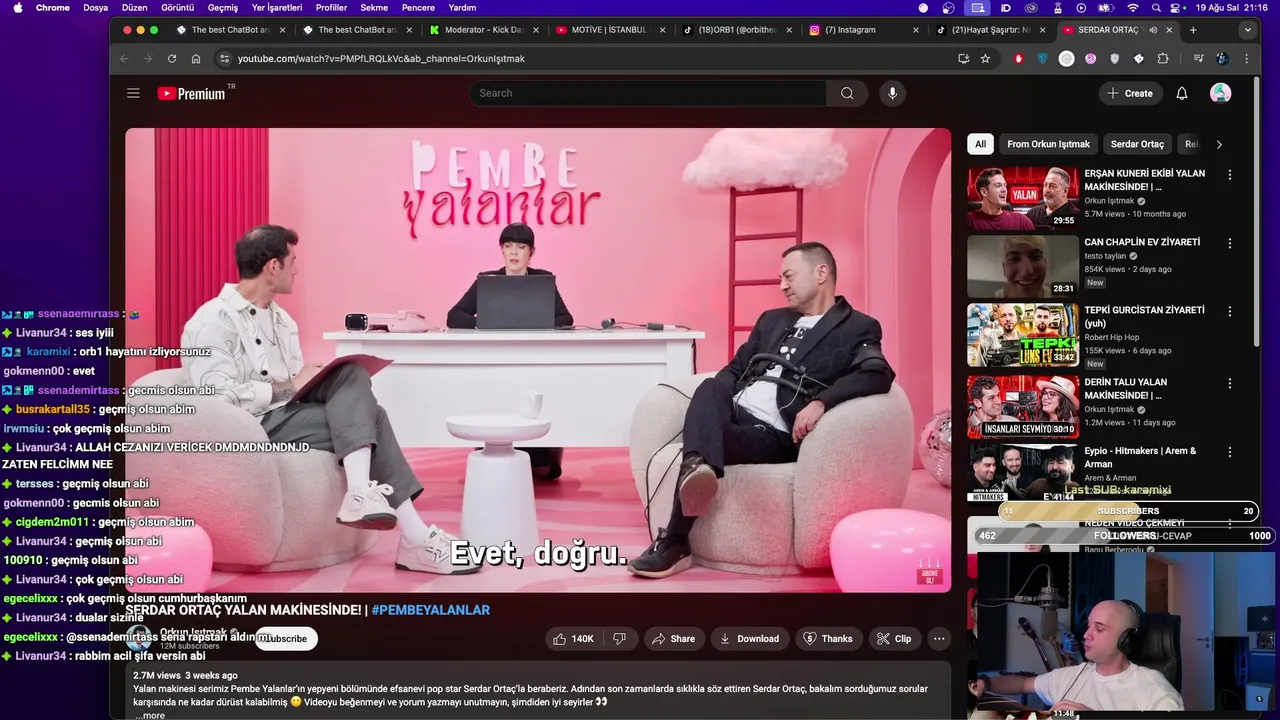View site information icon in address bar

[224, 58]
